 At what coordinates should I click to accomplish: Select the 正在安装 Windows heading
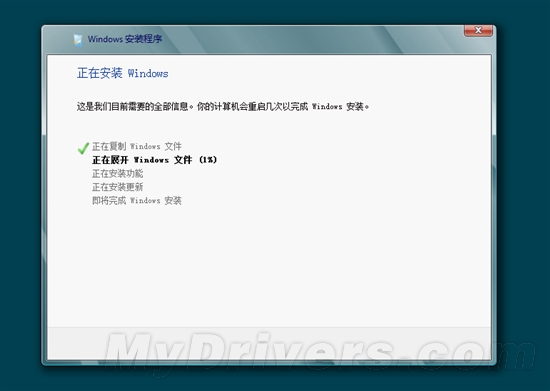pyautogui.click(x=122, y=73)
